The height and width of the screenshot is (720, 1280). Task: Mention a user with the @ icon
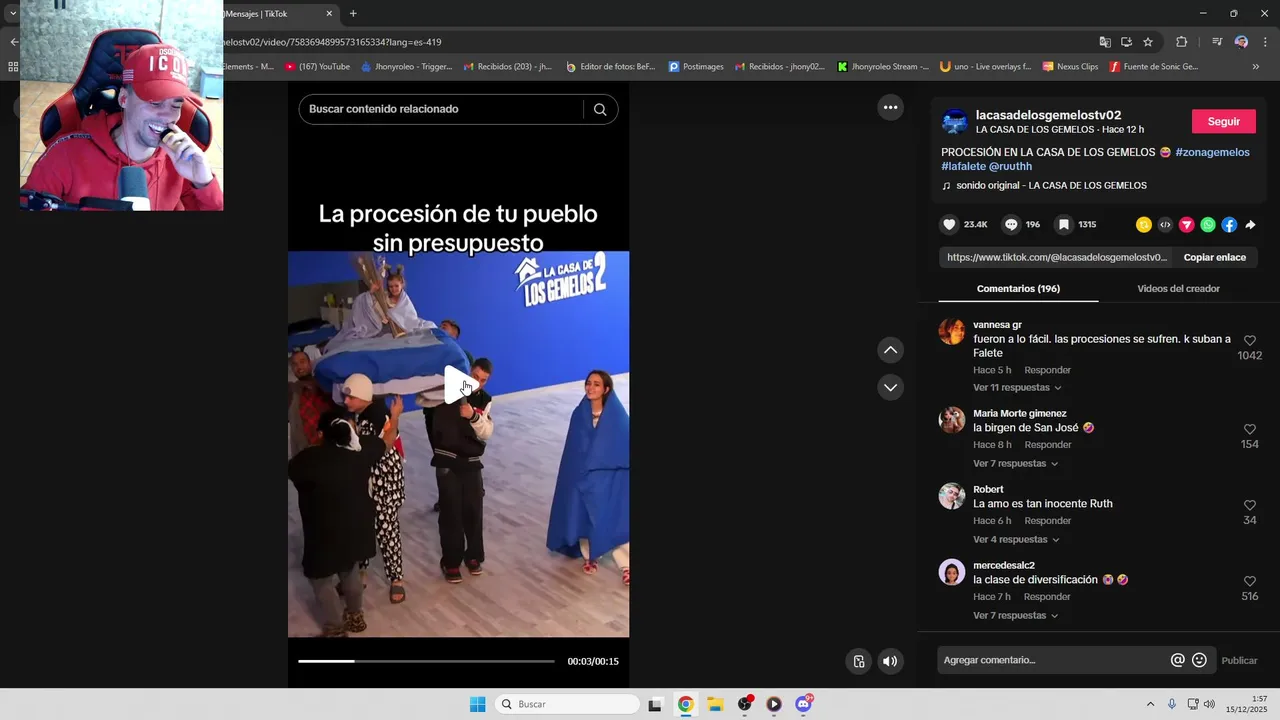(1178, 660)
